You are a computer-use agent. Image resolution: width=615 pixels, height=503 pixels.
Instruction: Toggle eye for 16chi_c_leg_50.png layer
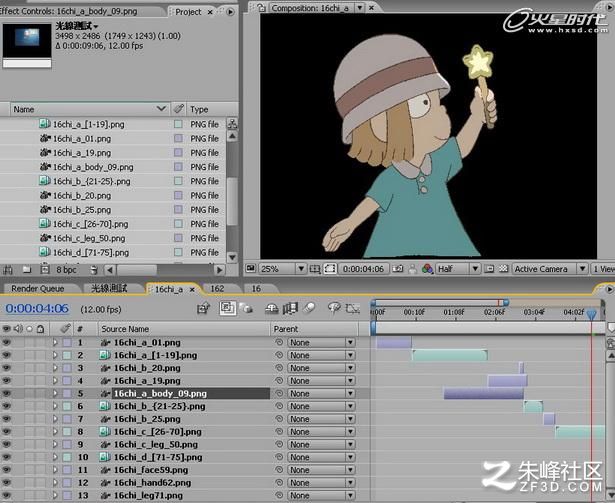6,445
